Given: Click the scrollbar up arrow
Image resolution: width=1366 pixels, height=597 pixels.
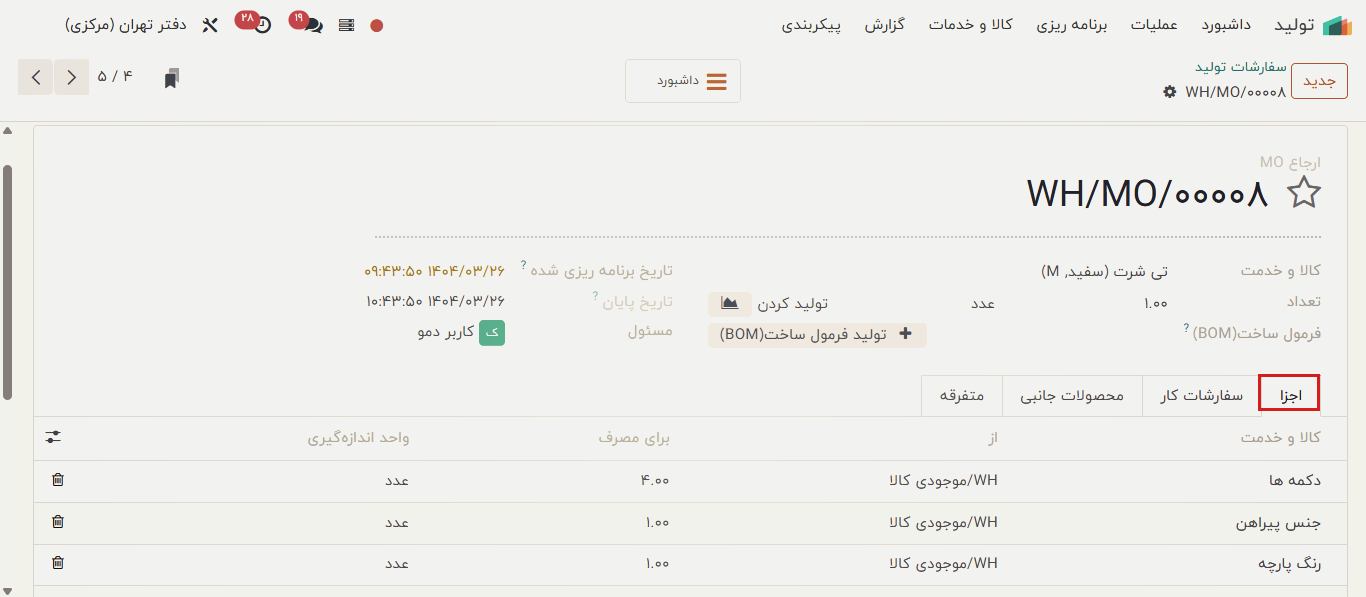Looking at the screenshot, I should click(x=8, y=131).
